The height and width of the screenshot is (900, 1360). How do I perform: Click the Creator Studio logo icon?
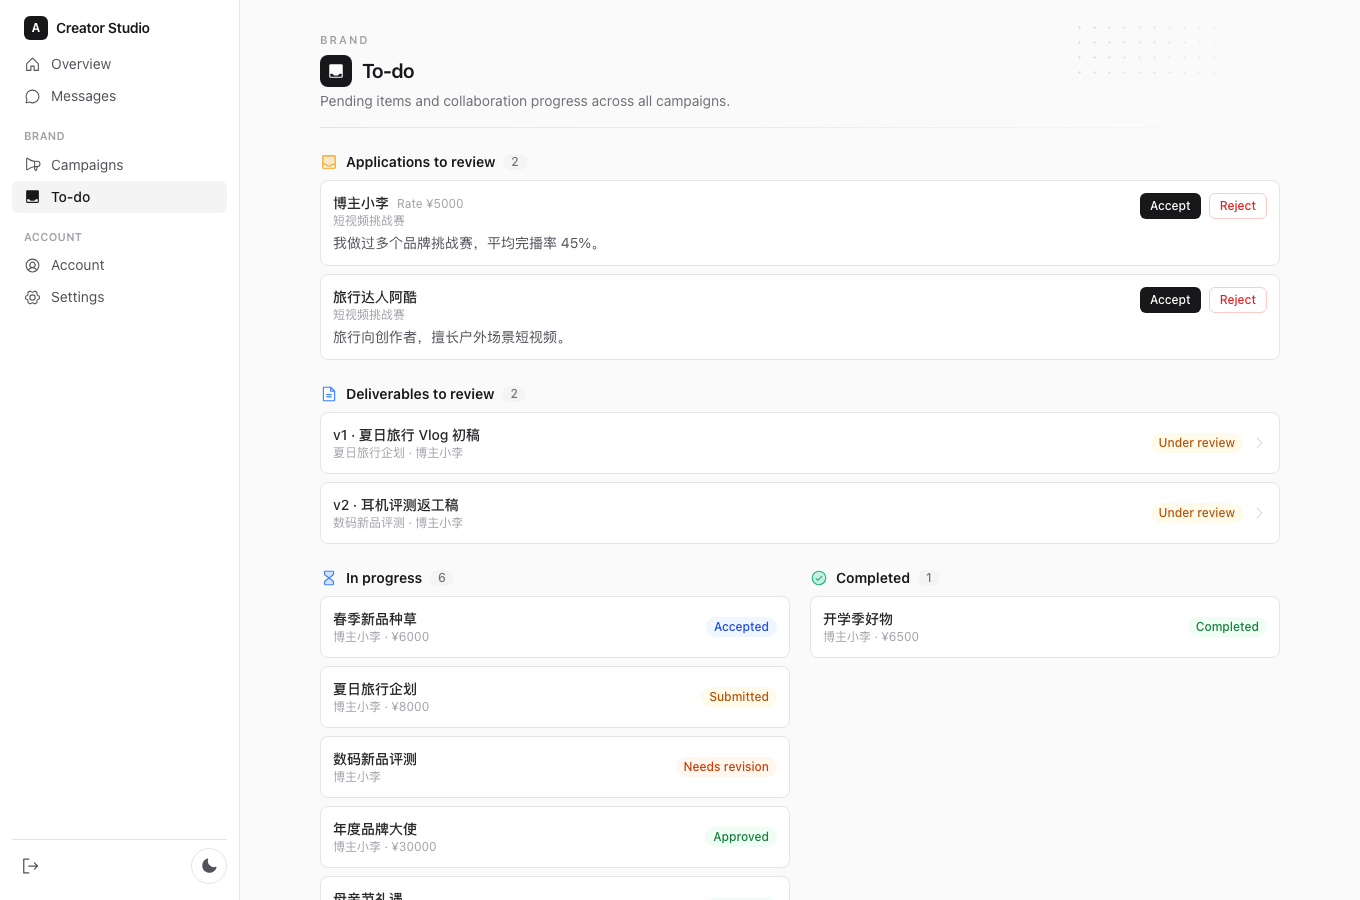click(36, 28)
